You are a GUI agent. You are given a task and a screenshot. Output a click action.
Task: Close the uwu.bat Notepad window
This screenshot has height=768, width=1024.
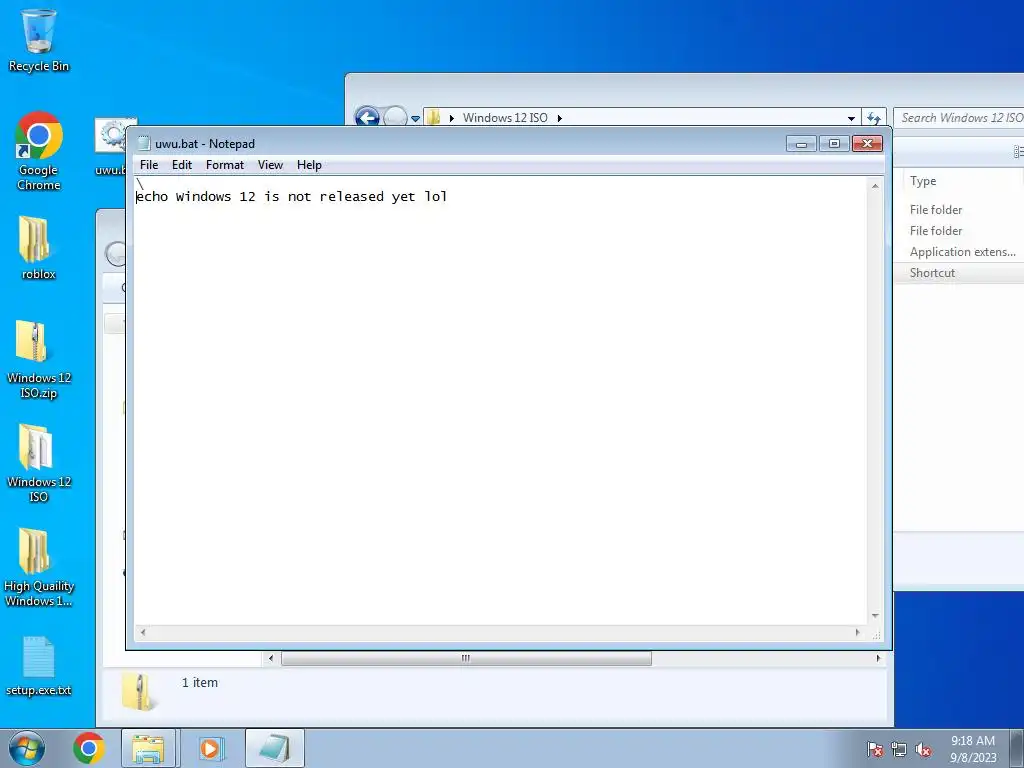[867, 144]
